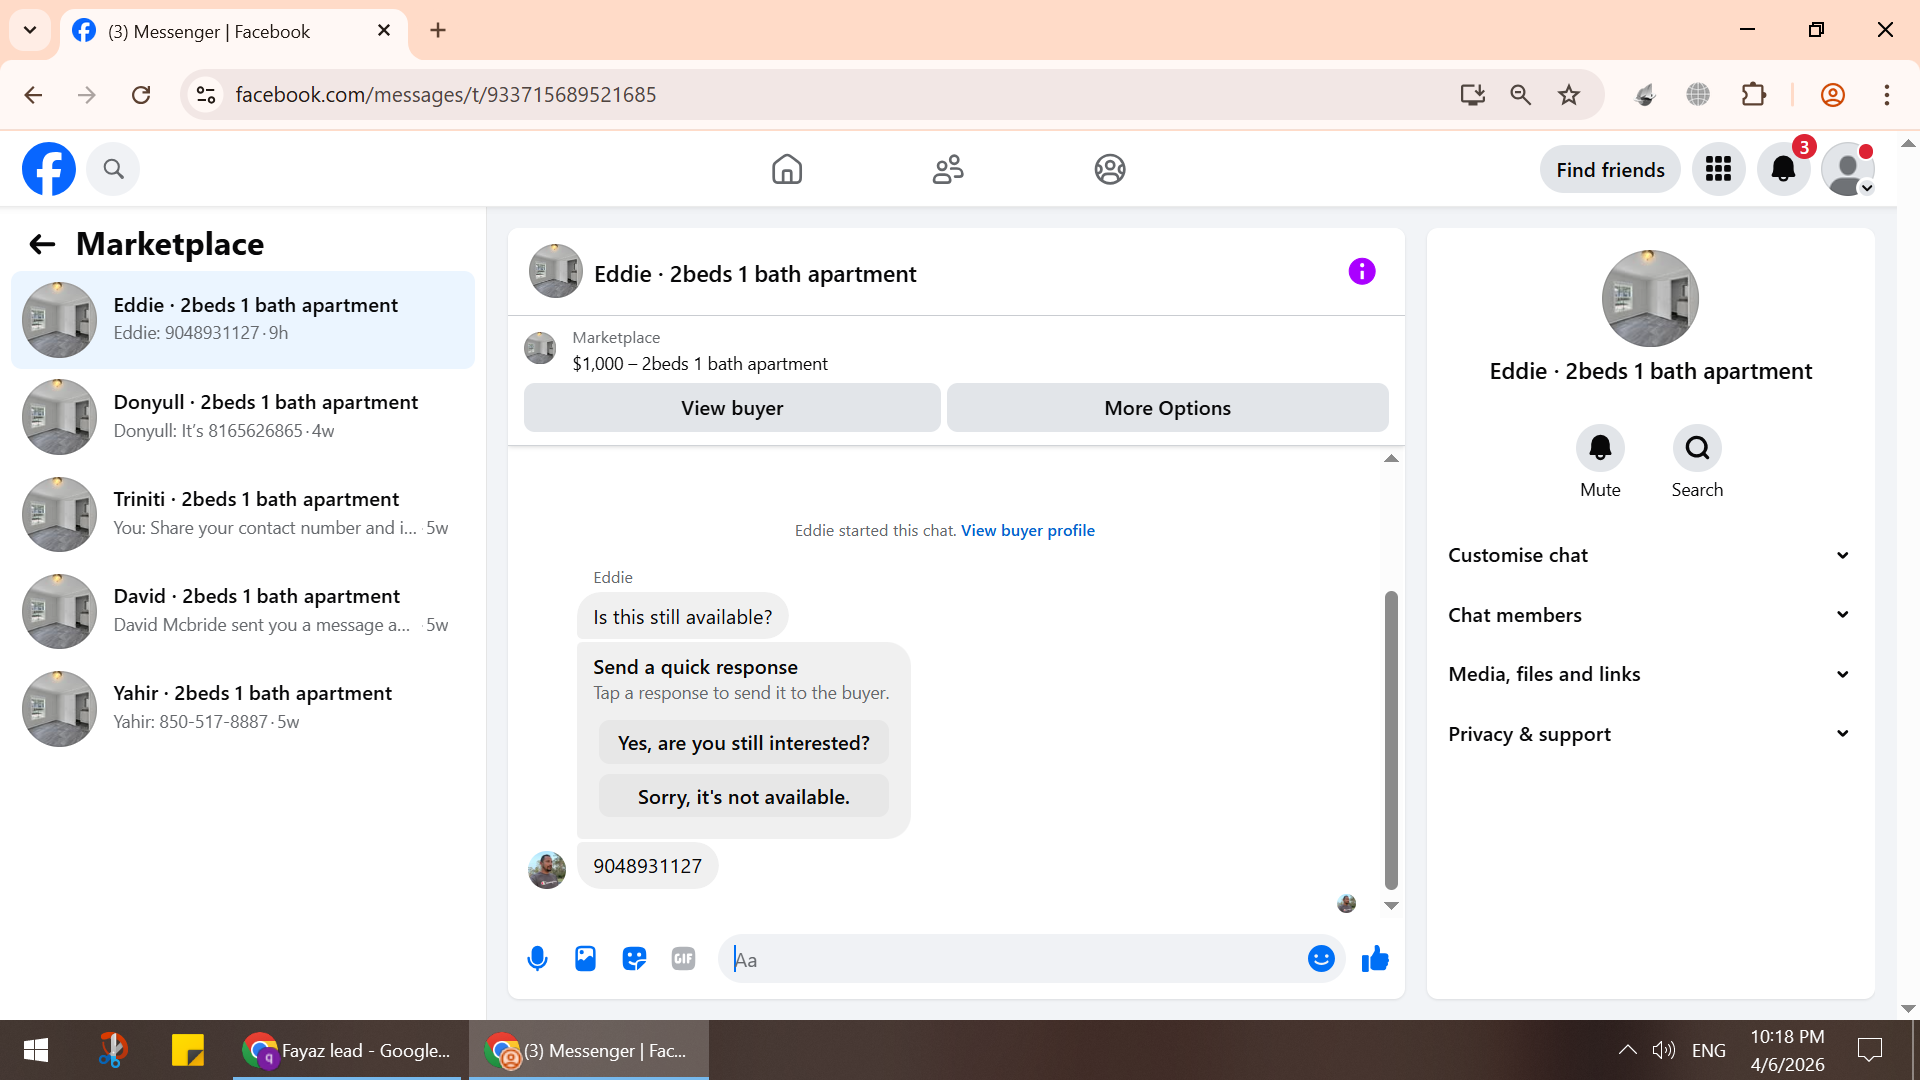
Task: Open the Groups icon in top navigation
Action: (x=1110, y=169)
